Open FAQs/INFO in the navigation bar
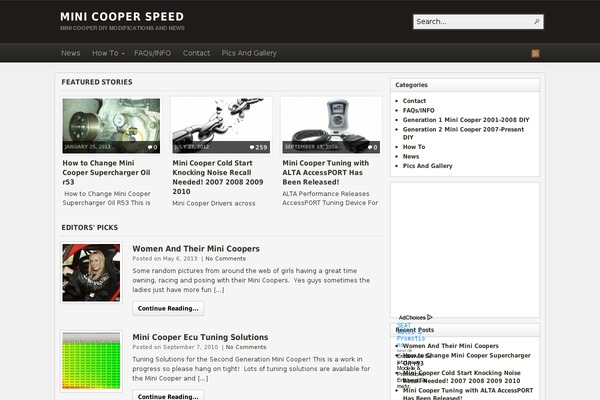Image resolution: width=600 pixels, height=400 pixels. point(153,53)
